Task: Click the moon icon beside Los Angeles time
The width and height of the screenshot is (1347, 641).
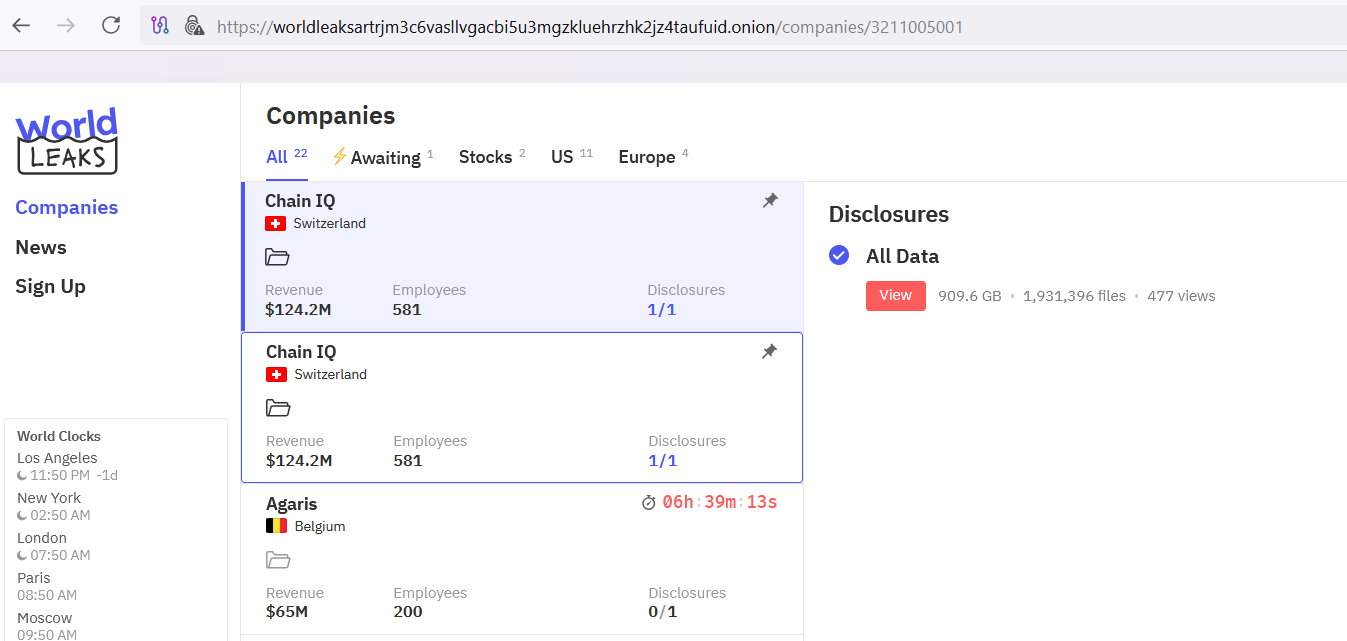Action: tap(22, 475)
